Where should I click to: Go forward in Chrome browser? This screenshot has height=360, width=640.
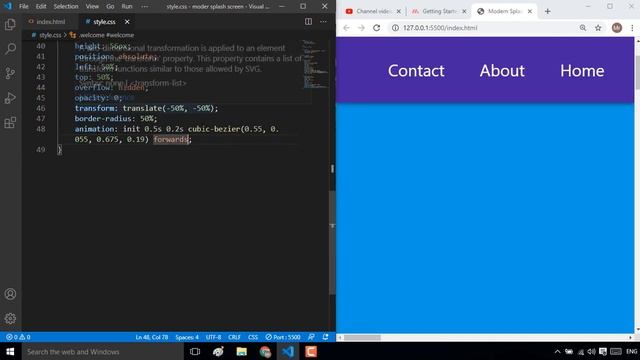pos(361,28)
